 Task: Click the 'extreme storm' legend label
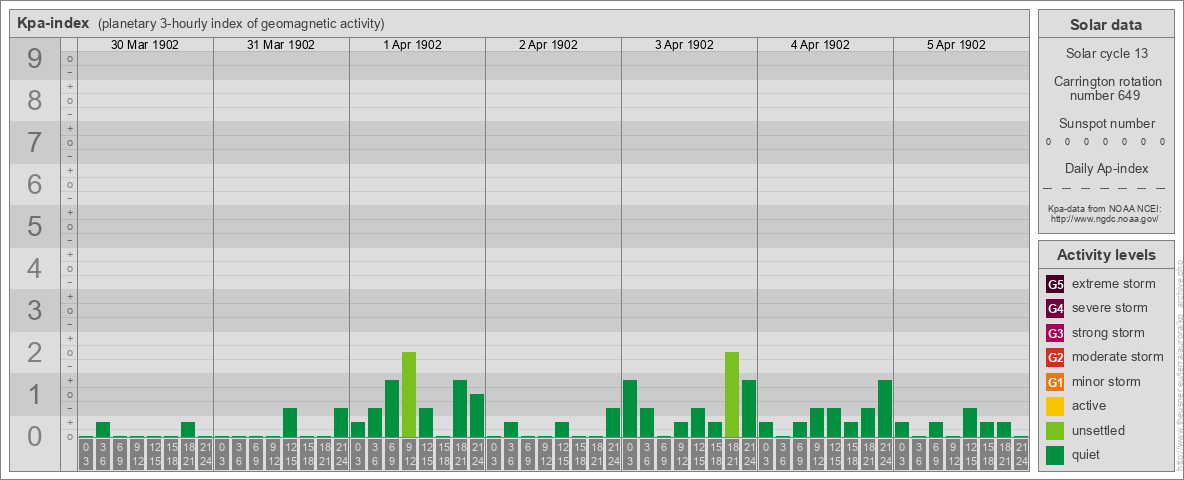tap(1114, 285)
